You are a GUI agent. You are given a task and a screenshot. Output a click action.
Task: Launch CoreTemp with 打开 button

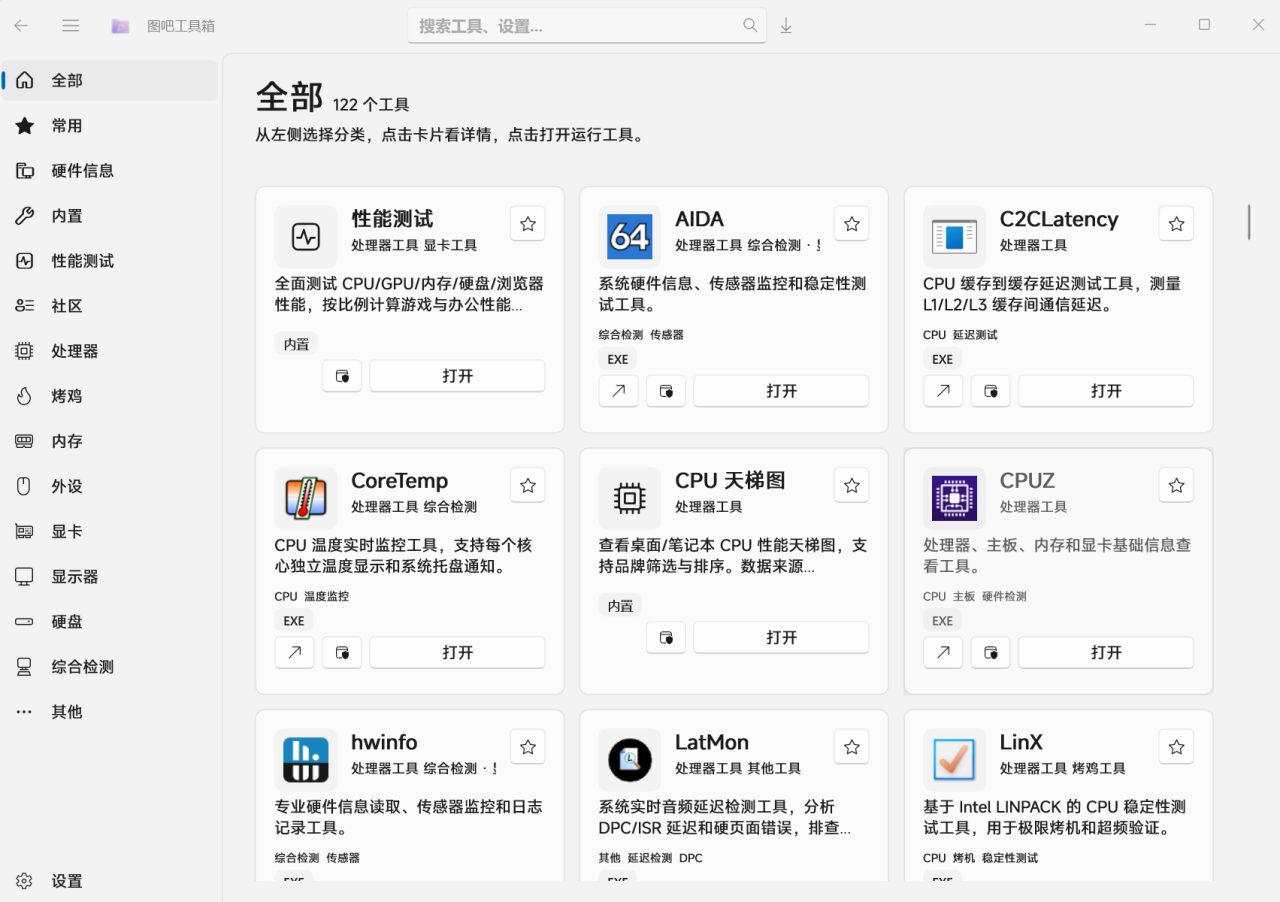(x=457, y=652)
